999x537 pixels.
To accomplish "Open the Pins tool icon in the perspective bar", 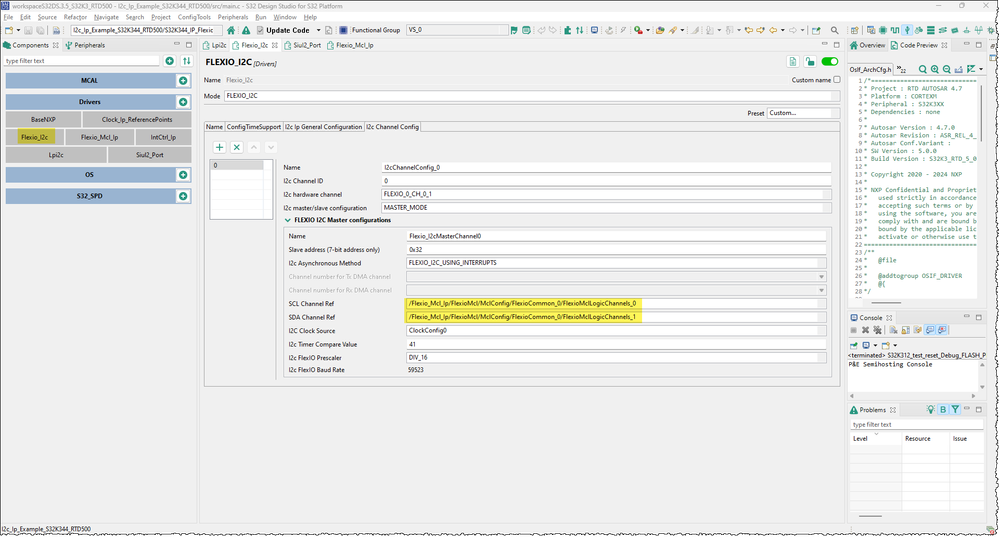I will 883,30.
